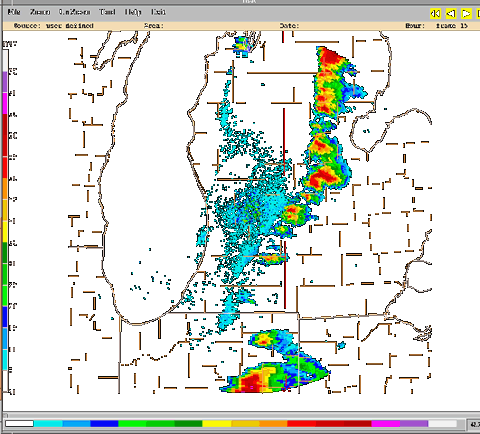The width and height of the screenshot is (480, 434).
Task: Pick the magenta swatch in bottom color bar
Action: 386,424
